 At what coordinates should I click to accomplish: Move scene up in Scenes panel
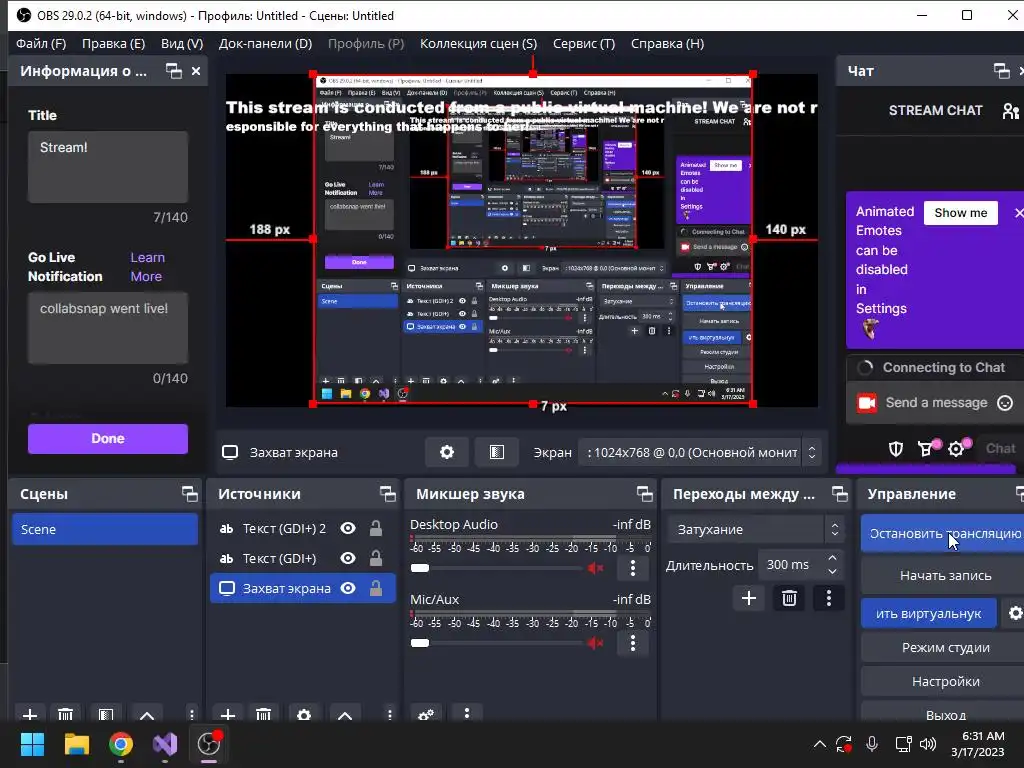click(147, 715)
